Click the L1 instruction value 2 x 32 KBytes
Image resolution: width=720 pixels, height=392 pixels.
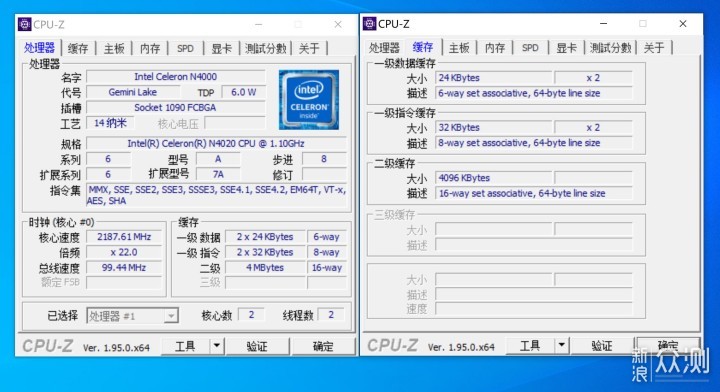click(265, 252)
